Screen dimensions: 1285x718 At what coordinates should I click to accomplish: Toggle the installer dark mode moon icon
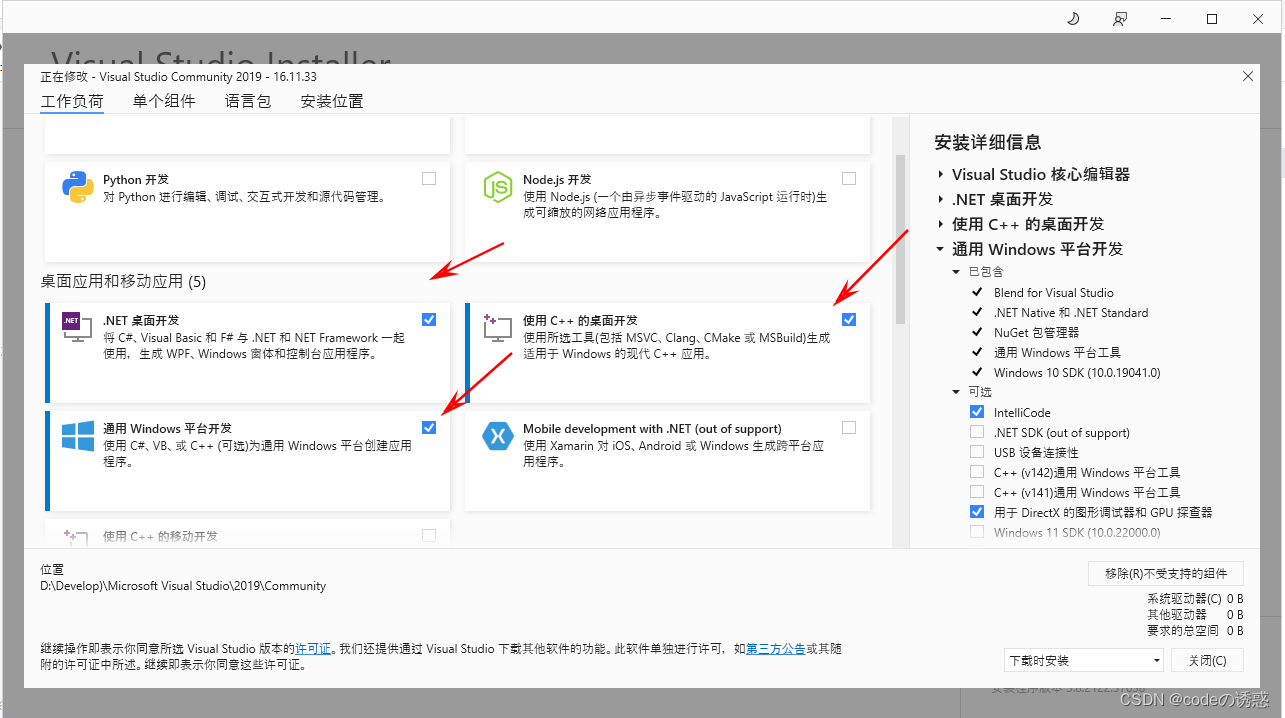(x=1073, y=18)
